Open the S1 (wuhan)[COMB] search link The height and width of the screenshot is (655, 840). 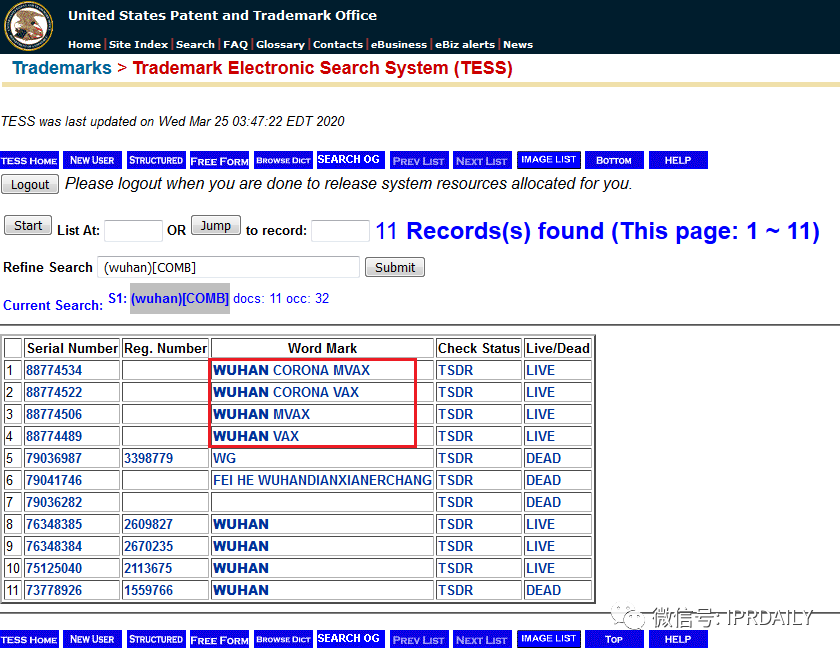[179, 298]
